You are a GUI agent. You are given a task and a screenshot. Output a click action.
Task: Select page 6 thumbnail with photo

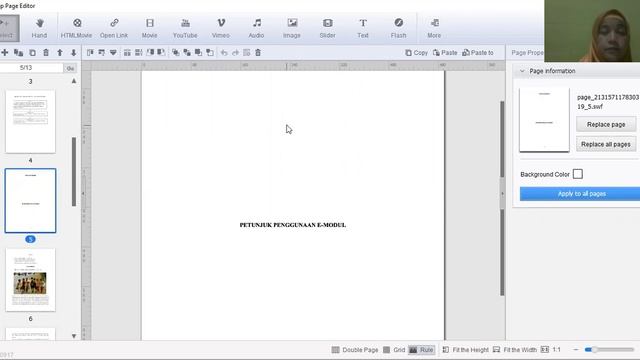pyautogui.click(x=31, y=280)
